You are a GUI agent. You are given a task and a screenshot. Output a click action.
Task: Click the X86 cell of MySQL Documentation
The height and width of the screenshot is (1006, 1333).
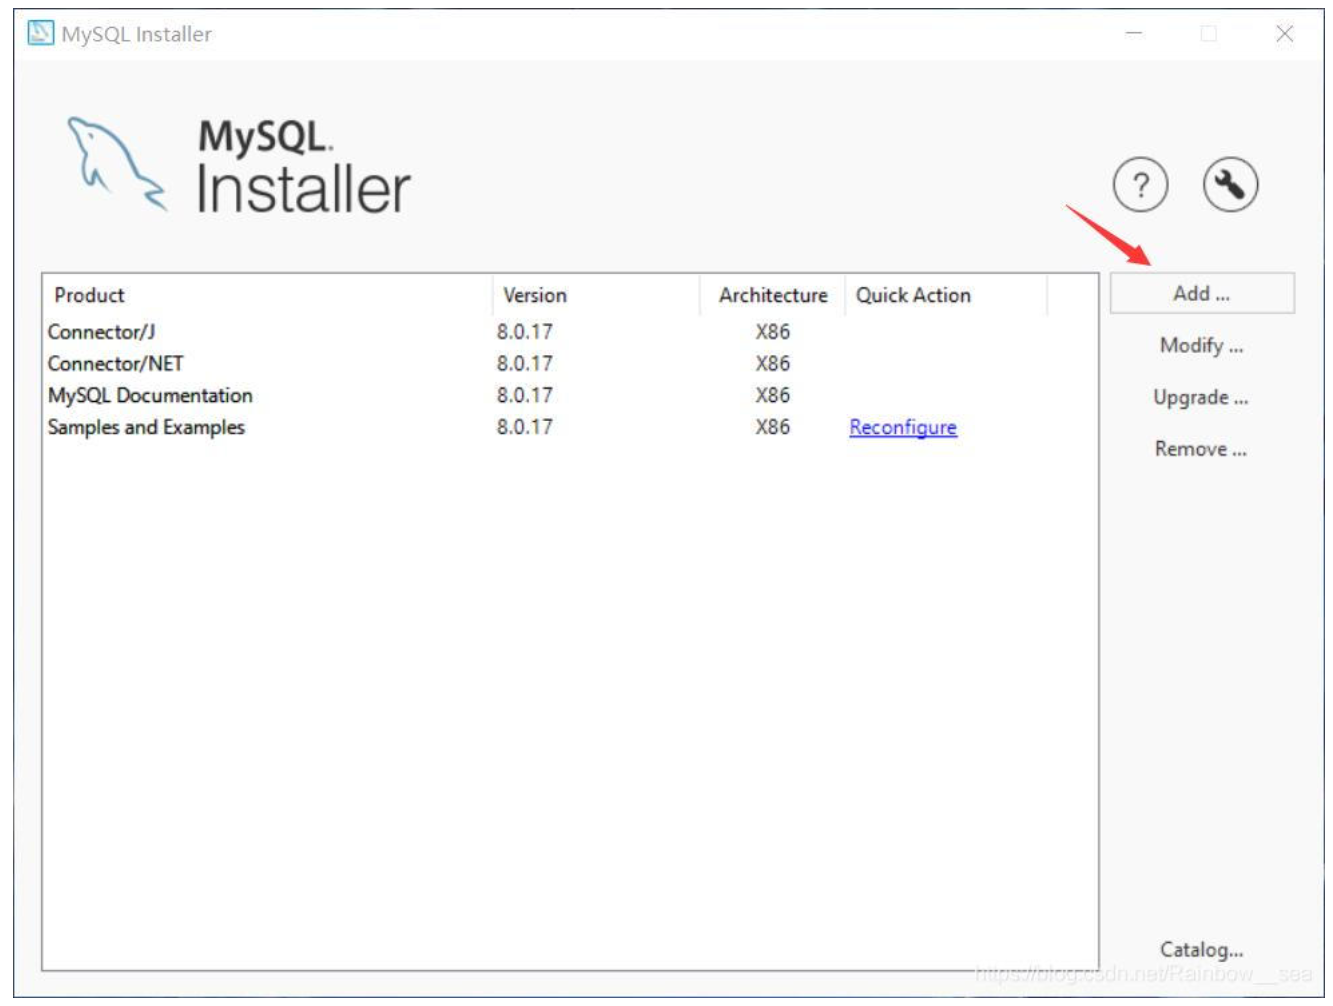[773, 396]
